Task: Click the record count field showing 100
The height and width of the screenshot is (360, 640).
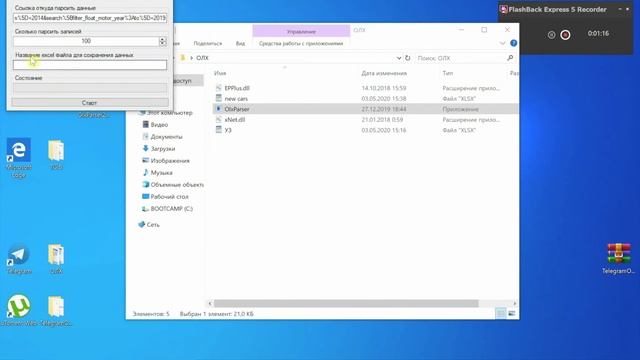Action: (86, 41)
